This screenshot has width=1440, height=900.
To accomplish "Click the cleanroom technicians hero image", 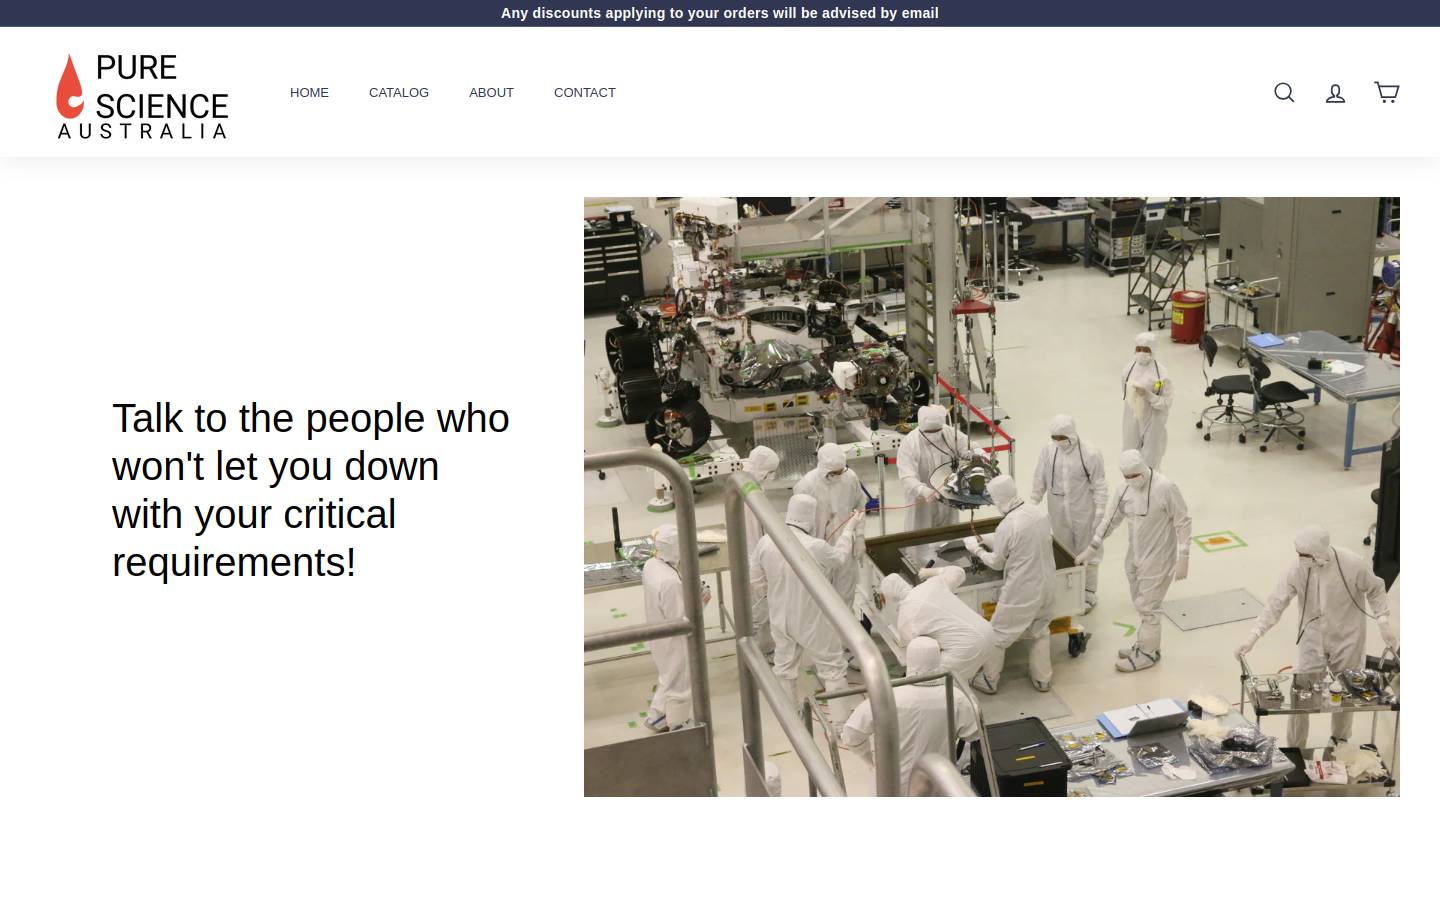I will (992, 497).
